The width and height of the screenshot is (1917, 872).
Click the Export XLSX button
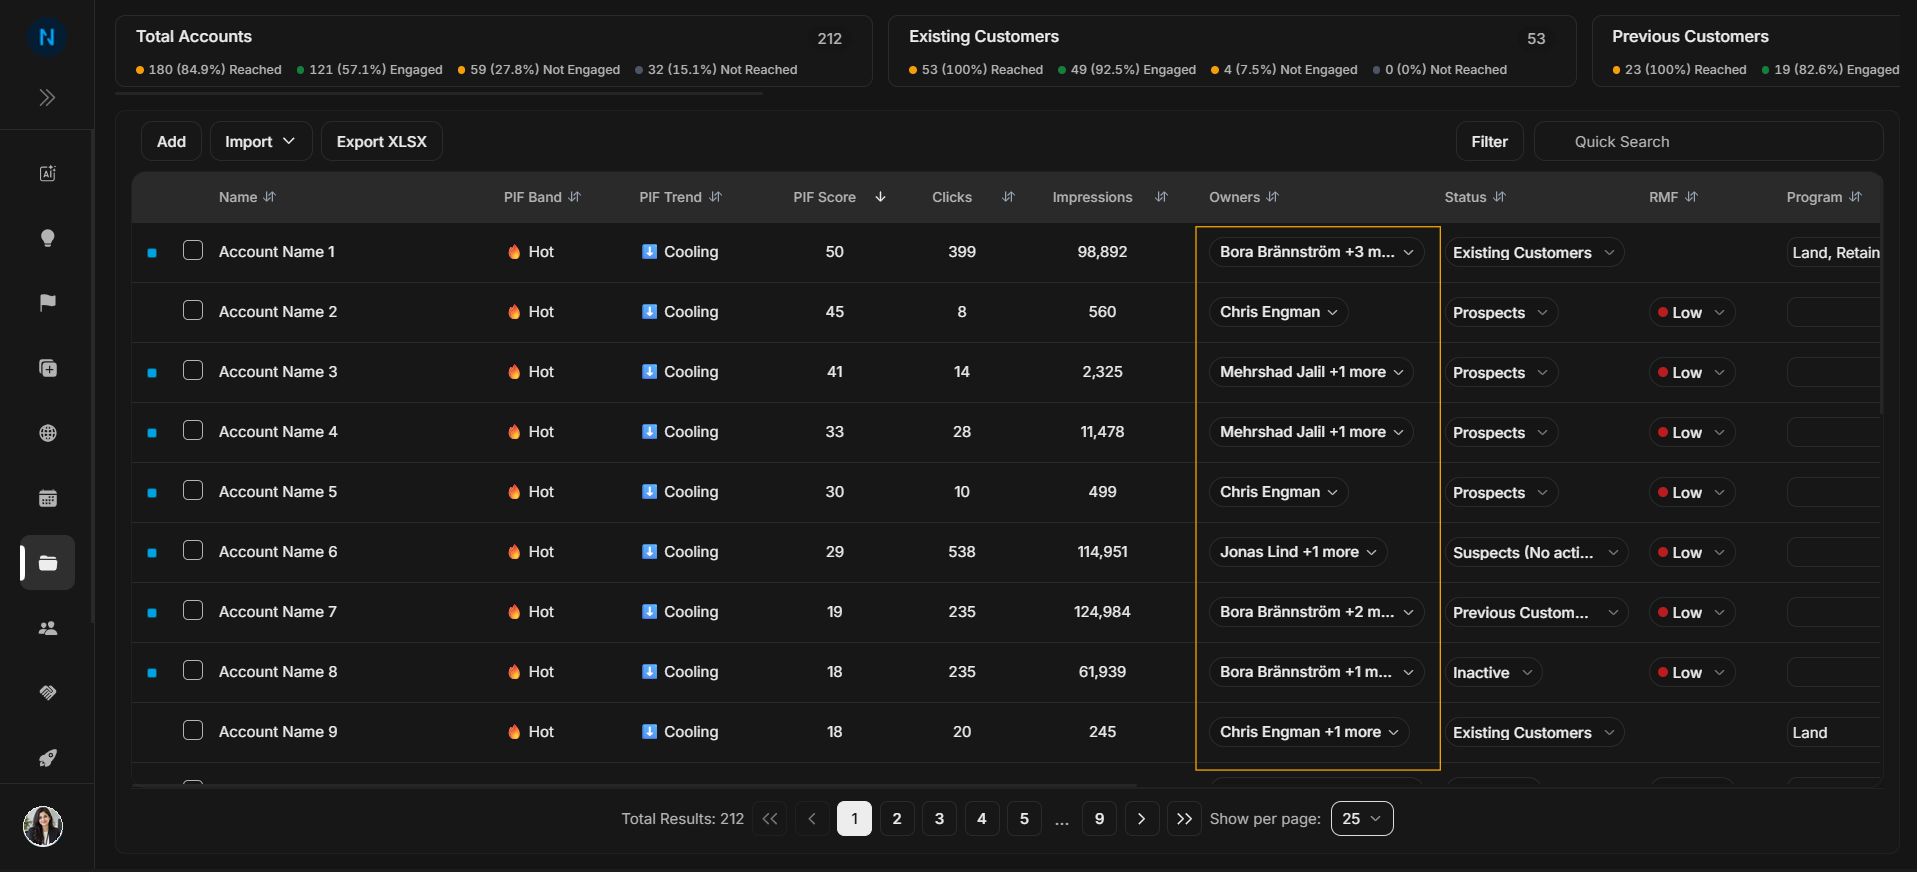(x=381, y=142)
